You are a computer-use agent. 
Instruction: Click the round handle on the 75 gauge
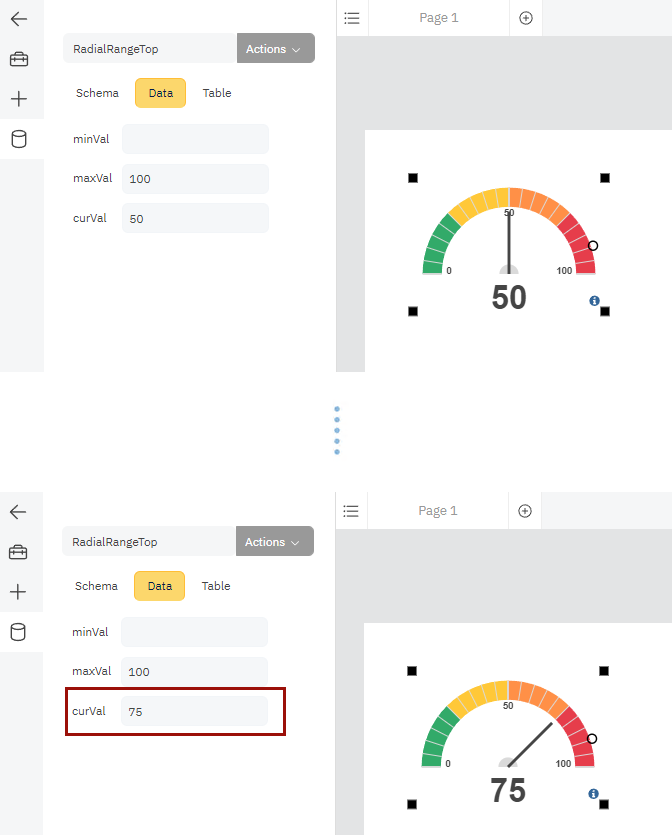click(592, 738)
